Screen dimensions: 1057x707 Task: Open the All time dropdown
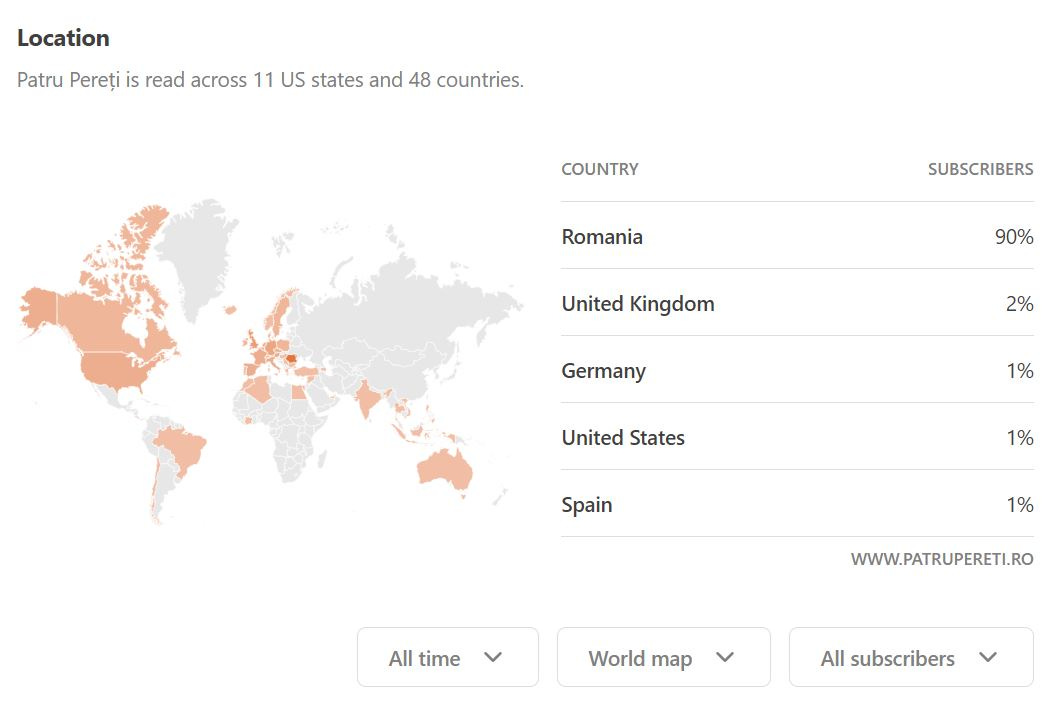click(448, 657)
